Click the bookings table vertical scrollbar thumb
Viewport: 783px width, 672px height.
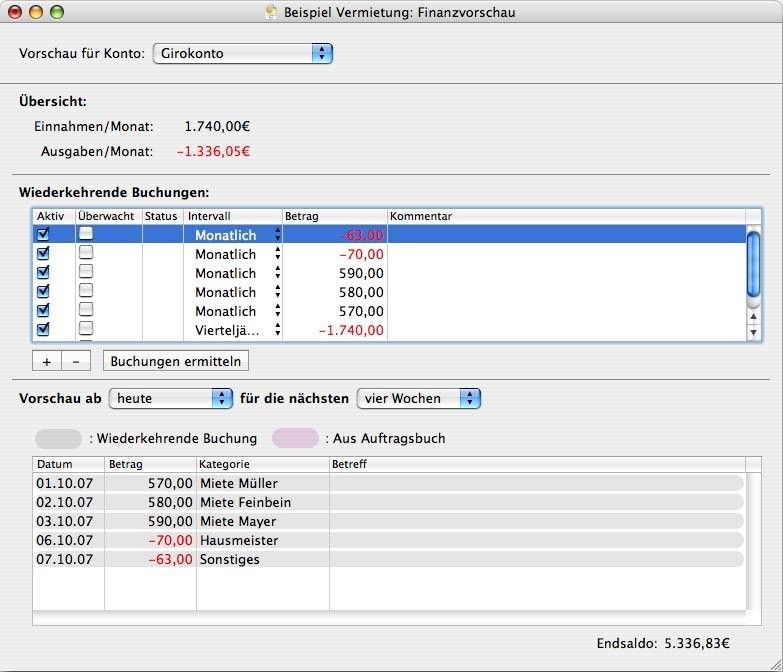754,262
